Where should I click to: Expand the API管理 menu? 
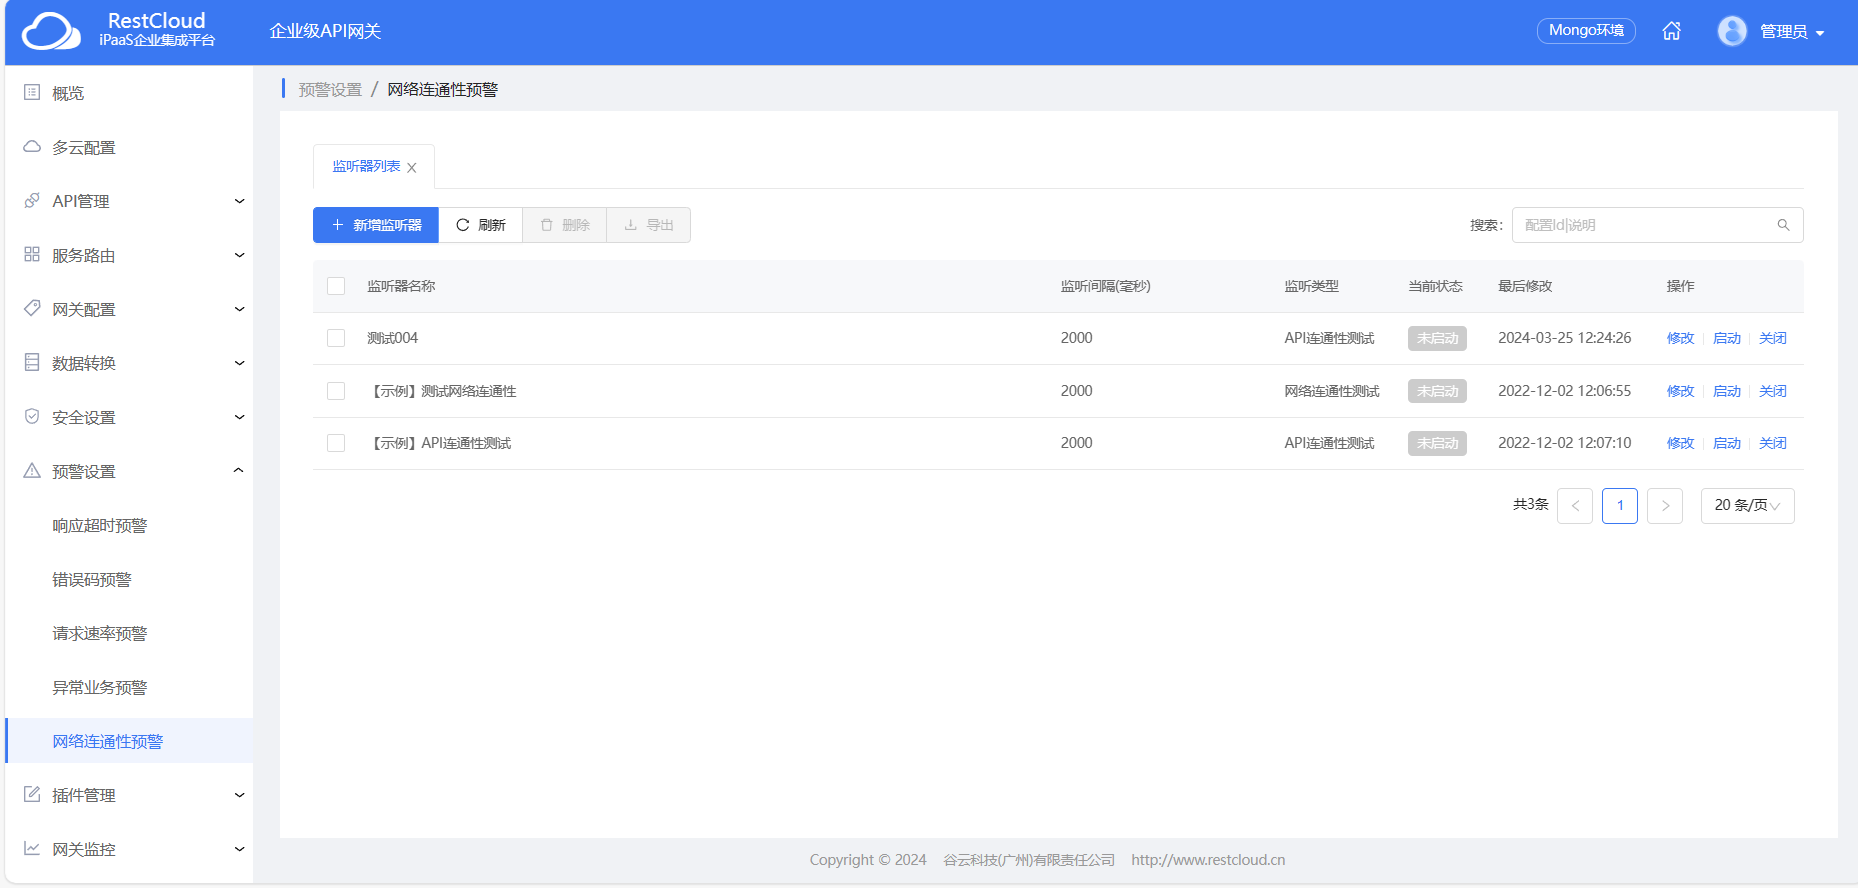point(239,201)
